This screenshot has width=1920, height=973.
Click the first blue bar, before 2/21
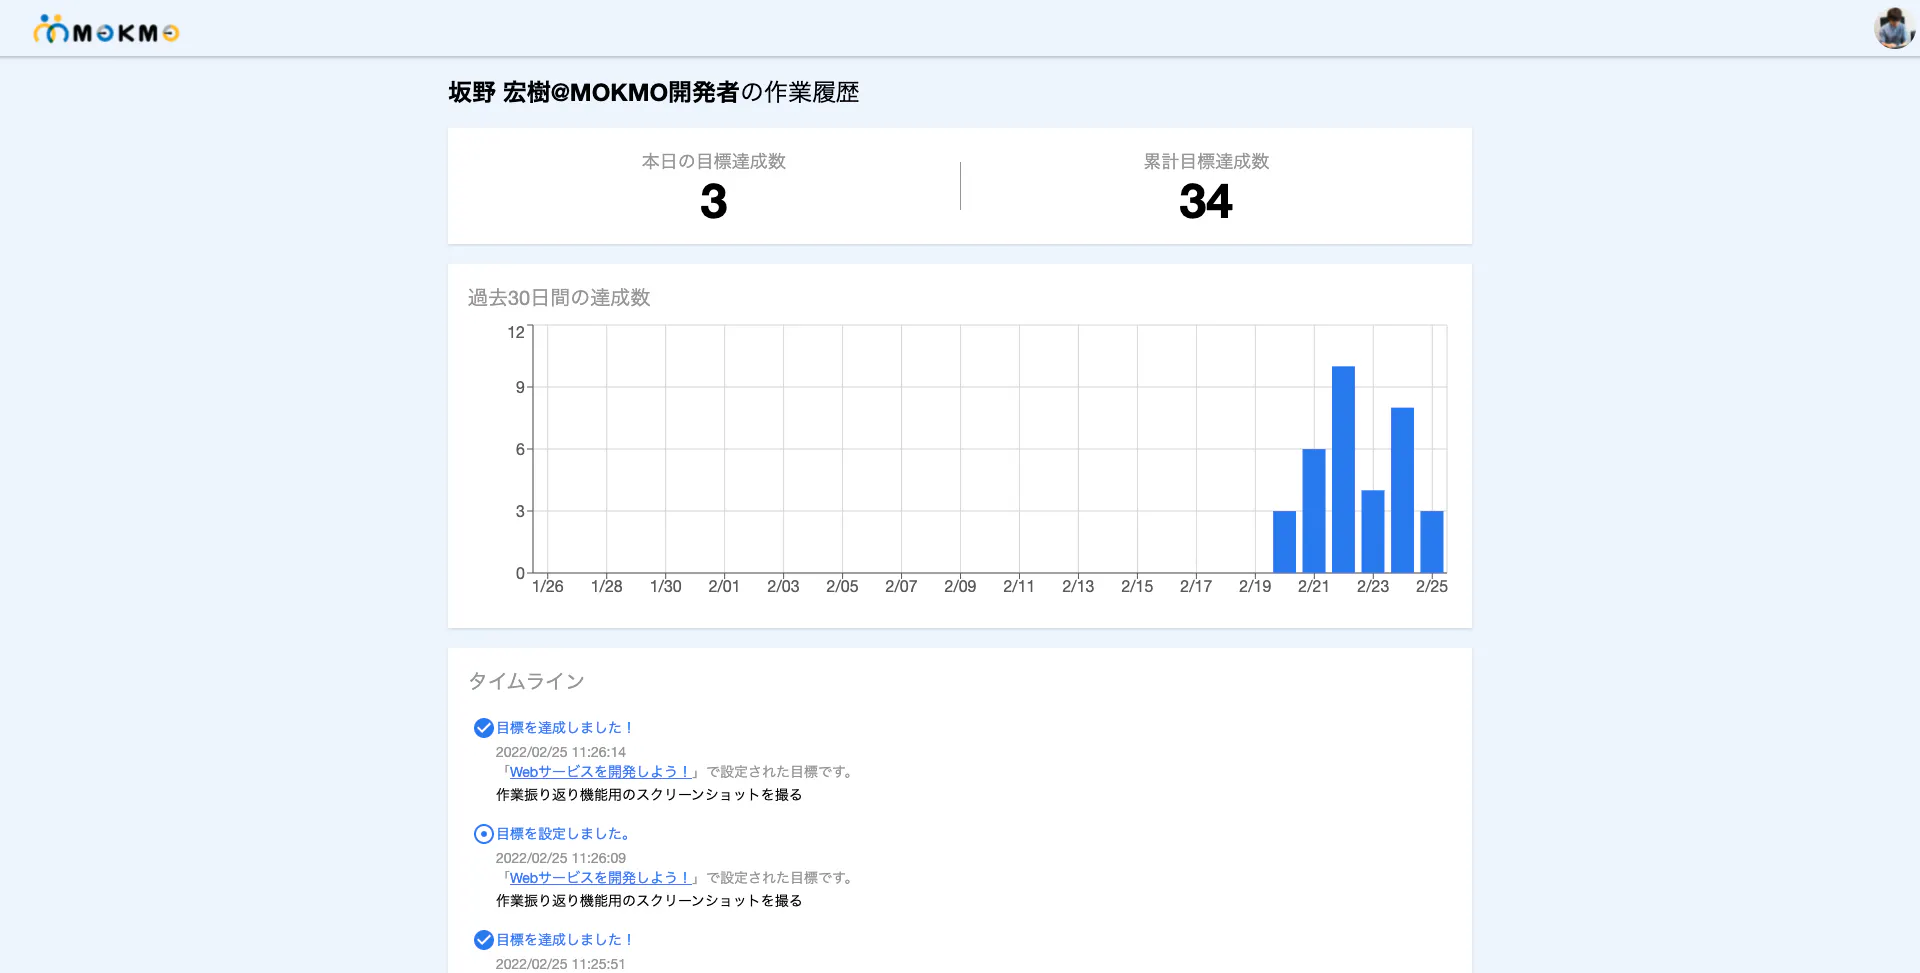pyautogui.click(x=1284, y=542)
